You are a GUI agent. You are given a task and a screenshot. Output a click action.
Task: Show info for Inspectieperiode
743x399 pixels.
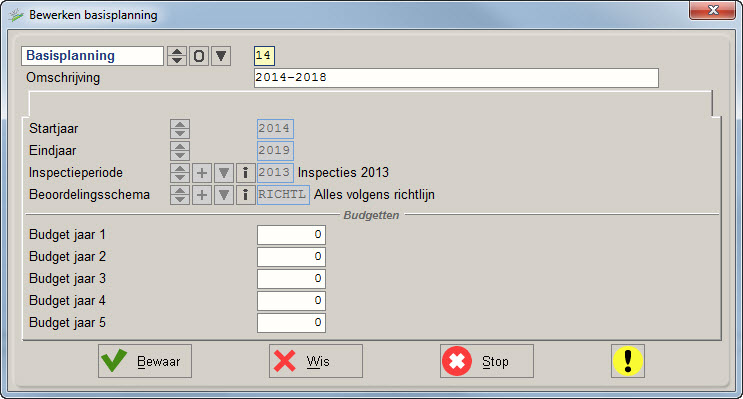(x=245, y=173)
